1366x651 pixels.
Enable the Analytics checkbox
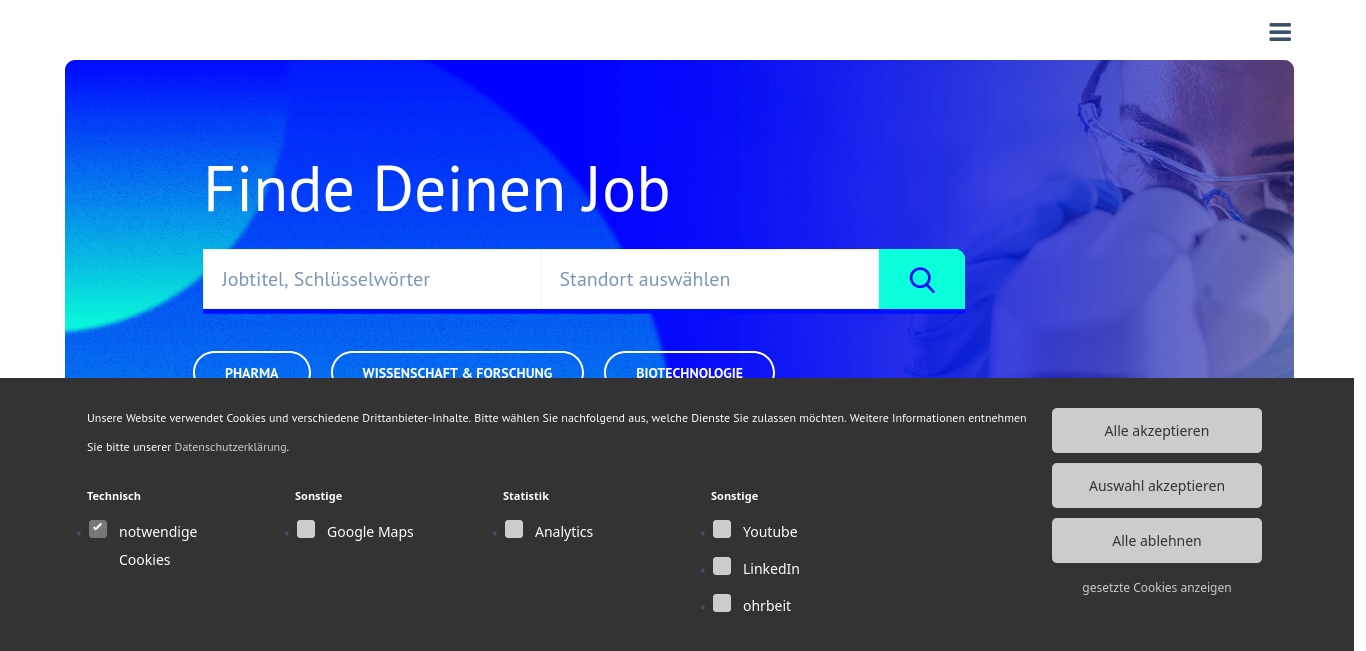tap(514, 529)
